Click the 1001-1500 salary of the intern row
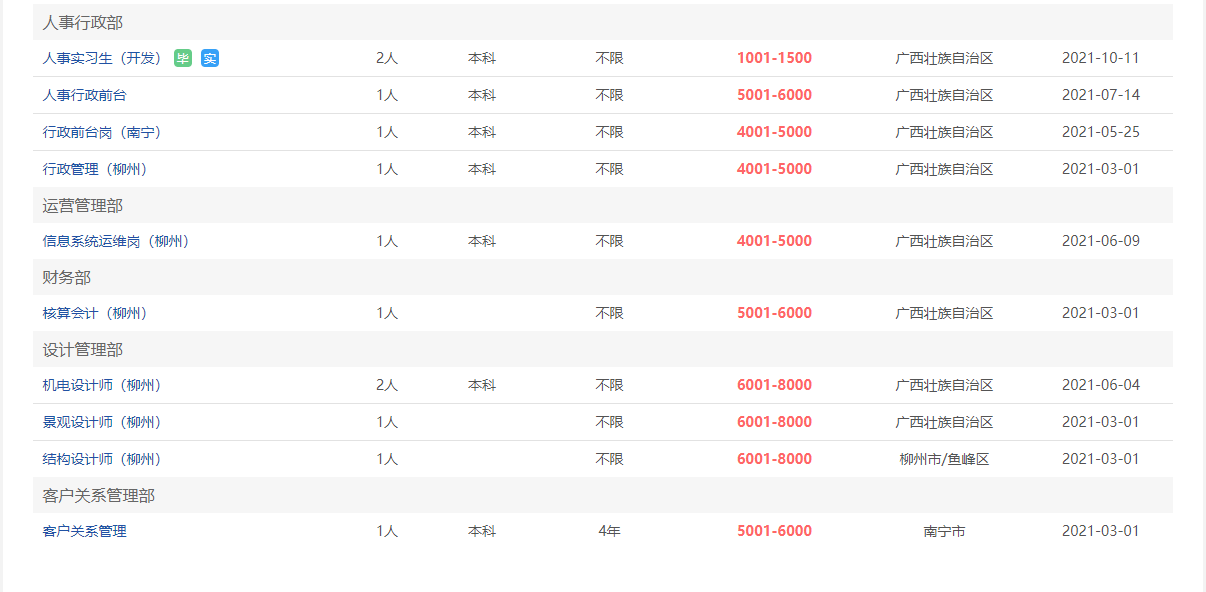Viewport: 1206px width, 592px height. tap(774, 58)
